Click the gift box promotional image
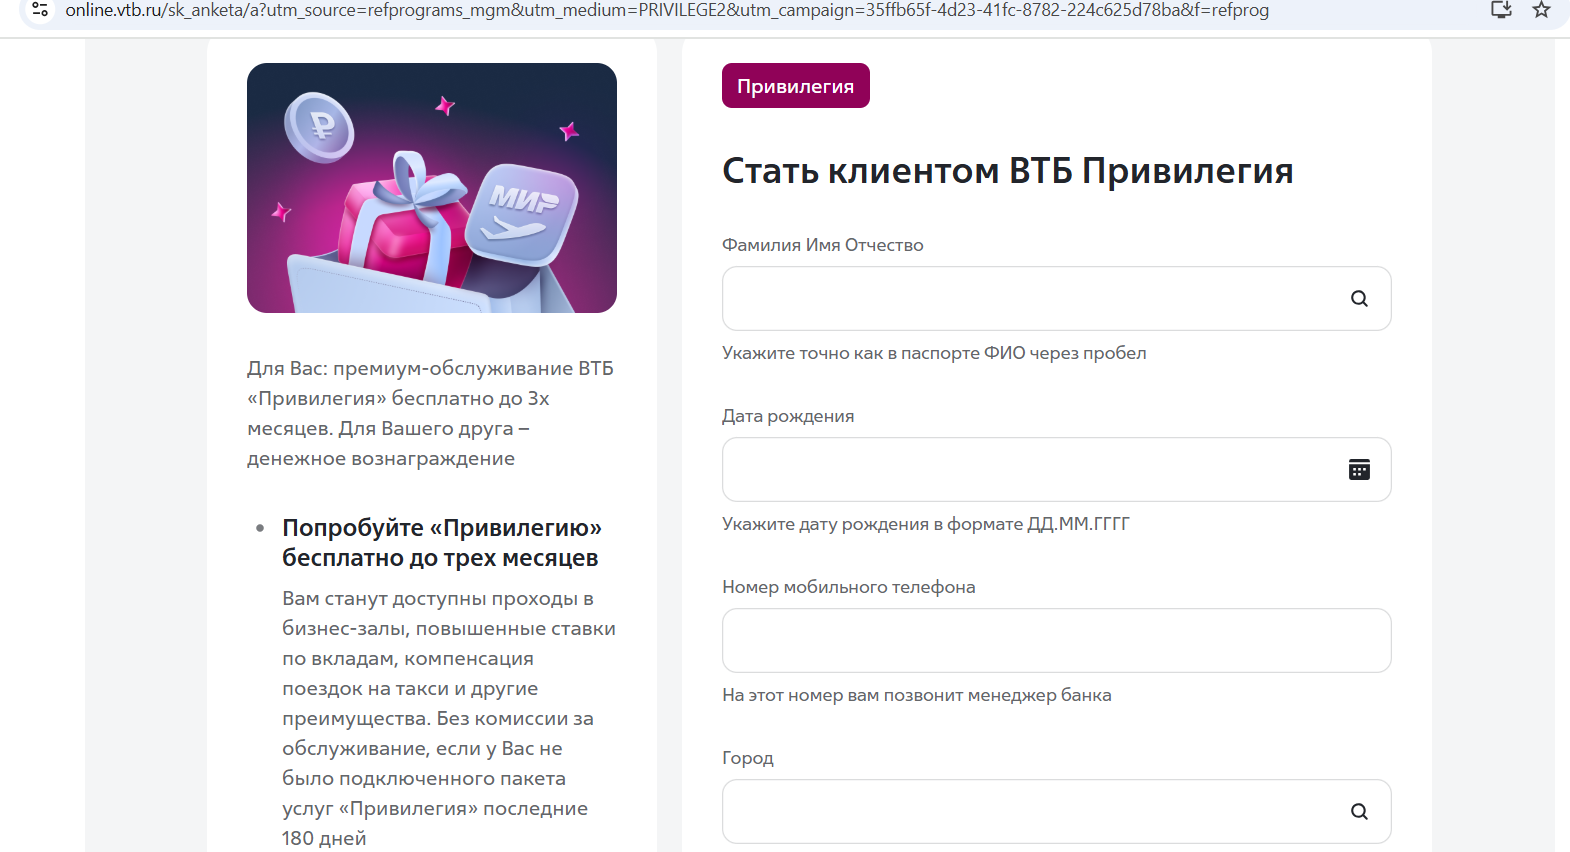 pyautogui.click(x=432, y=188)
